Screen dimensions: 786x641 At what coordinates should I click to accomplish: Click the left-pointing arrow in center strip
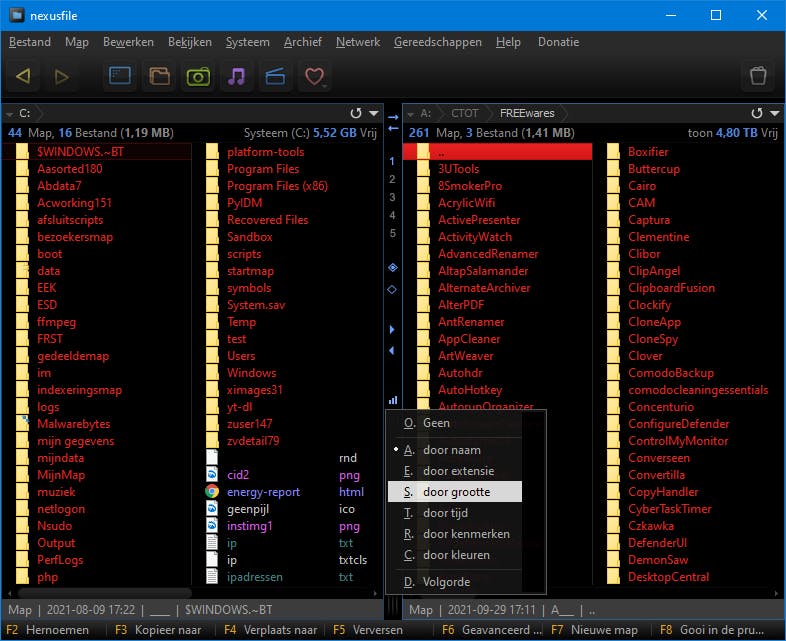393,128
